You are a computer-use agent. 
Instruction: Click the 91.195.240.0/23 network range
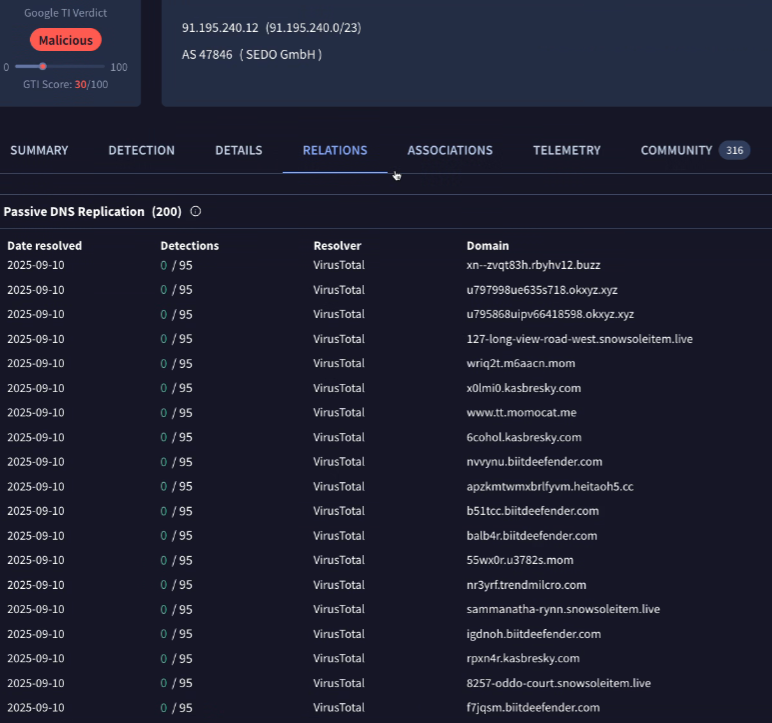(x=313, y=28)
